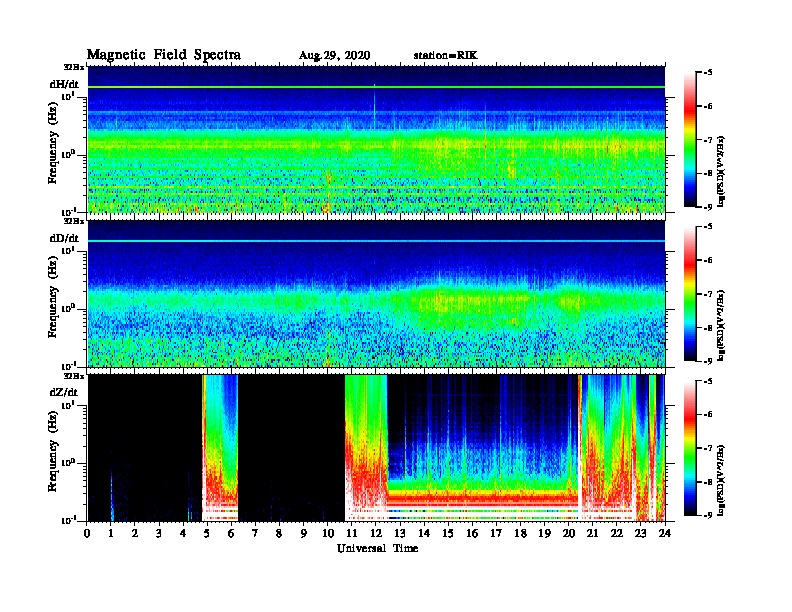Click hour tick label '3' on time axis
This screenshot has width=792, height=612.
point(159,533)
